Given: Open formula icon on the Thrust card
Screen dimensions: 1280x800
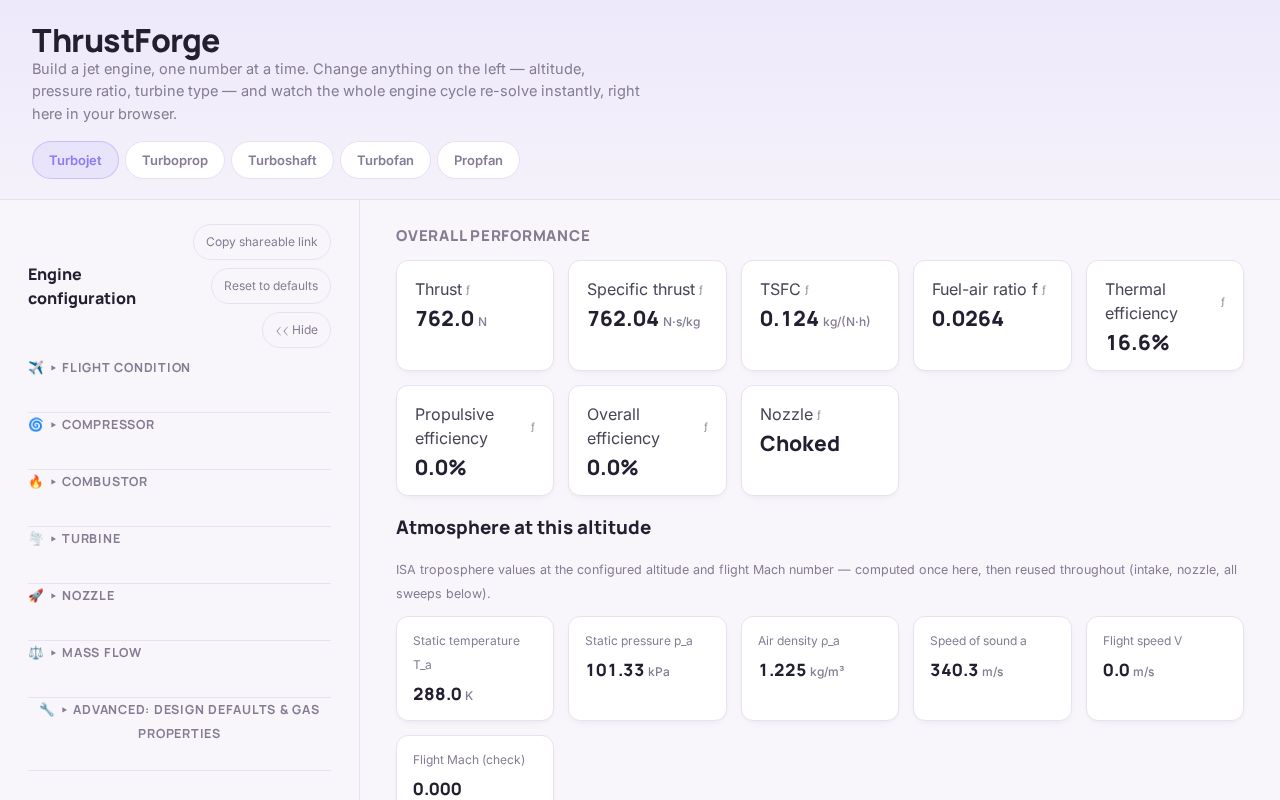Looking at the screenshot, I should [468, 290].
